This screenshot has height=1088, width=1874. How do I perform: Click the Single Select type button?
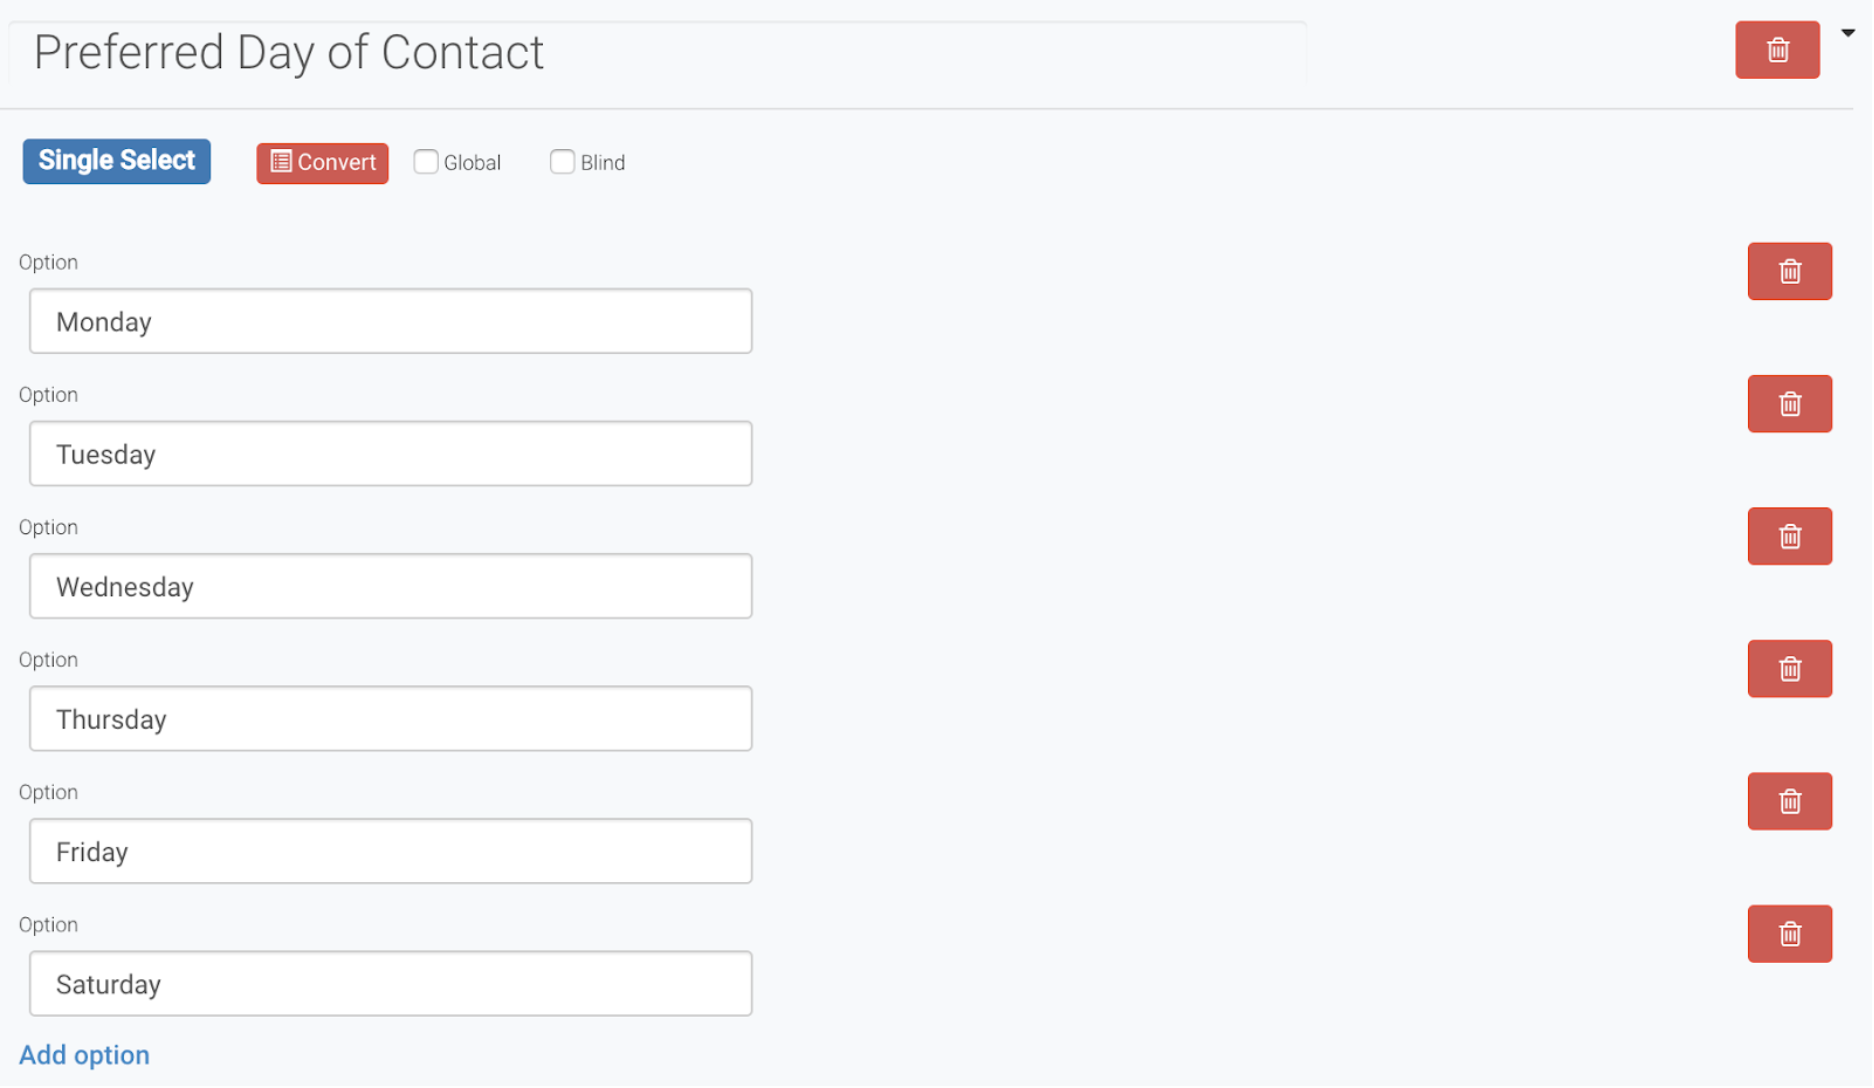coord(117,161)
